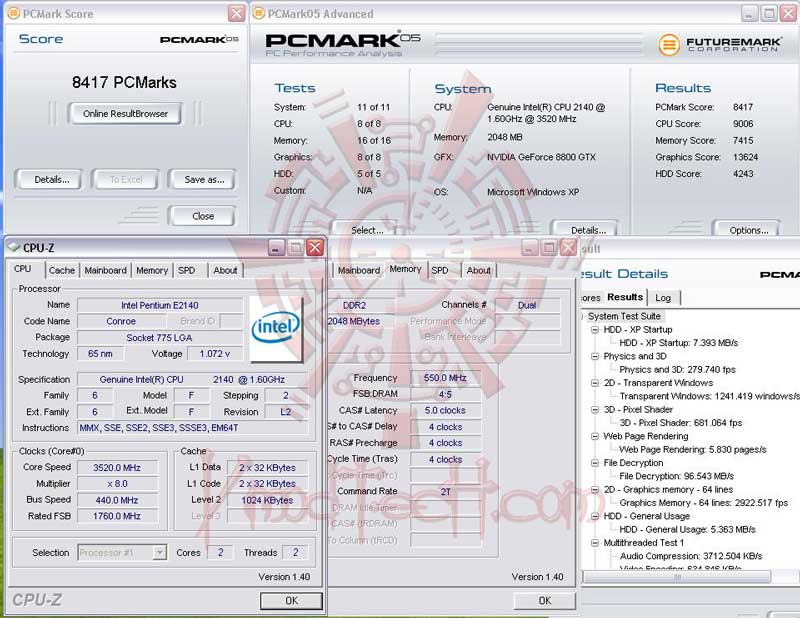This screenshot has width=800, height=618.
Task: Minimize the second CPU-Z Memory window
Action: point(530,248)
